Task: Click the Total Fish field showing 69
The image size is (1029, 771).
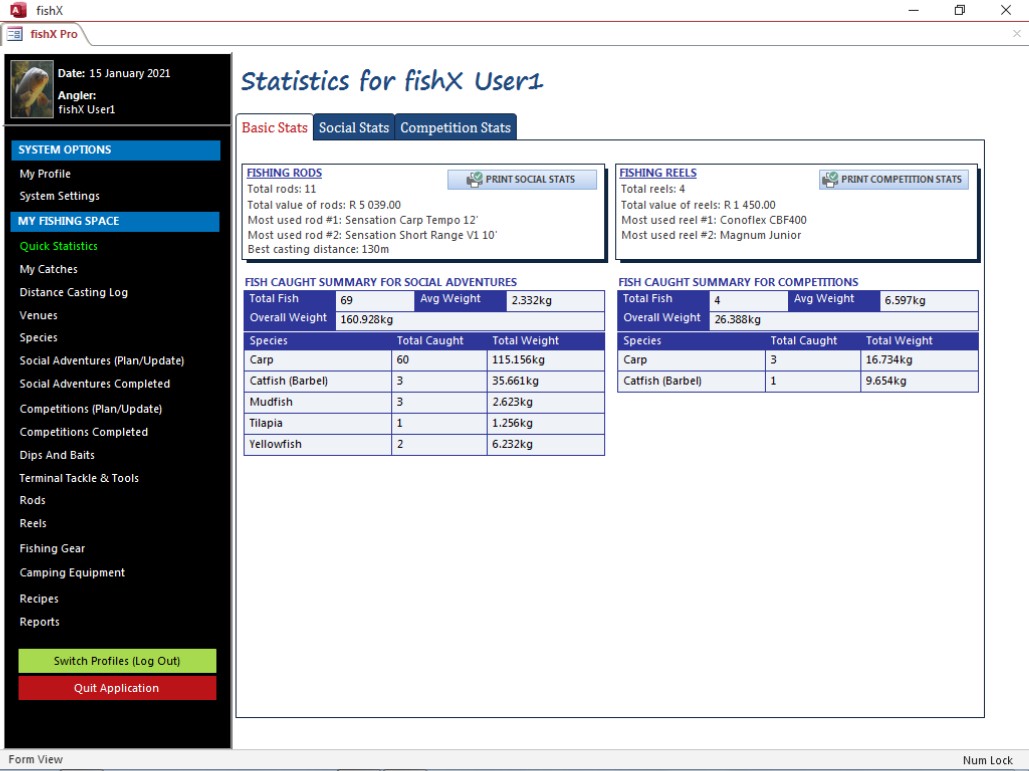Action: pyautogui.click(x=374, y=300)
